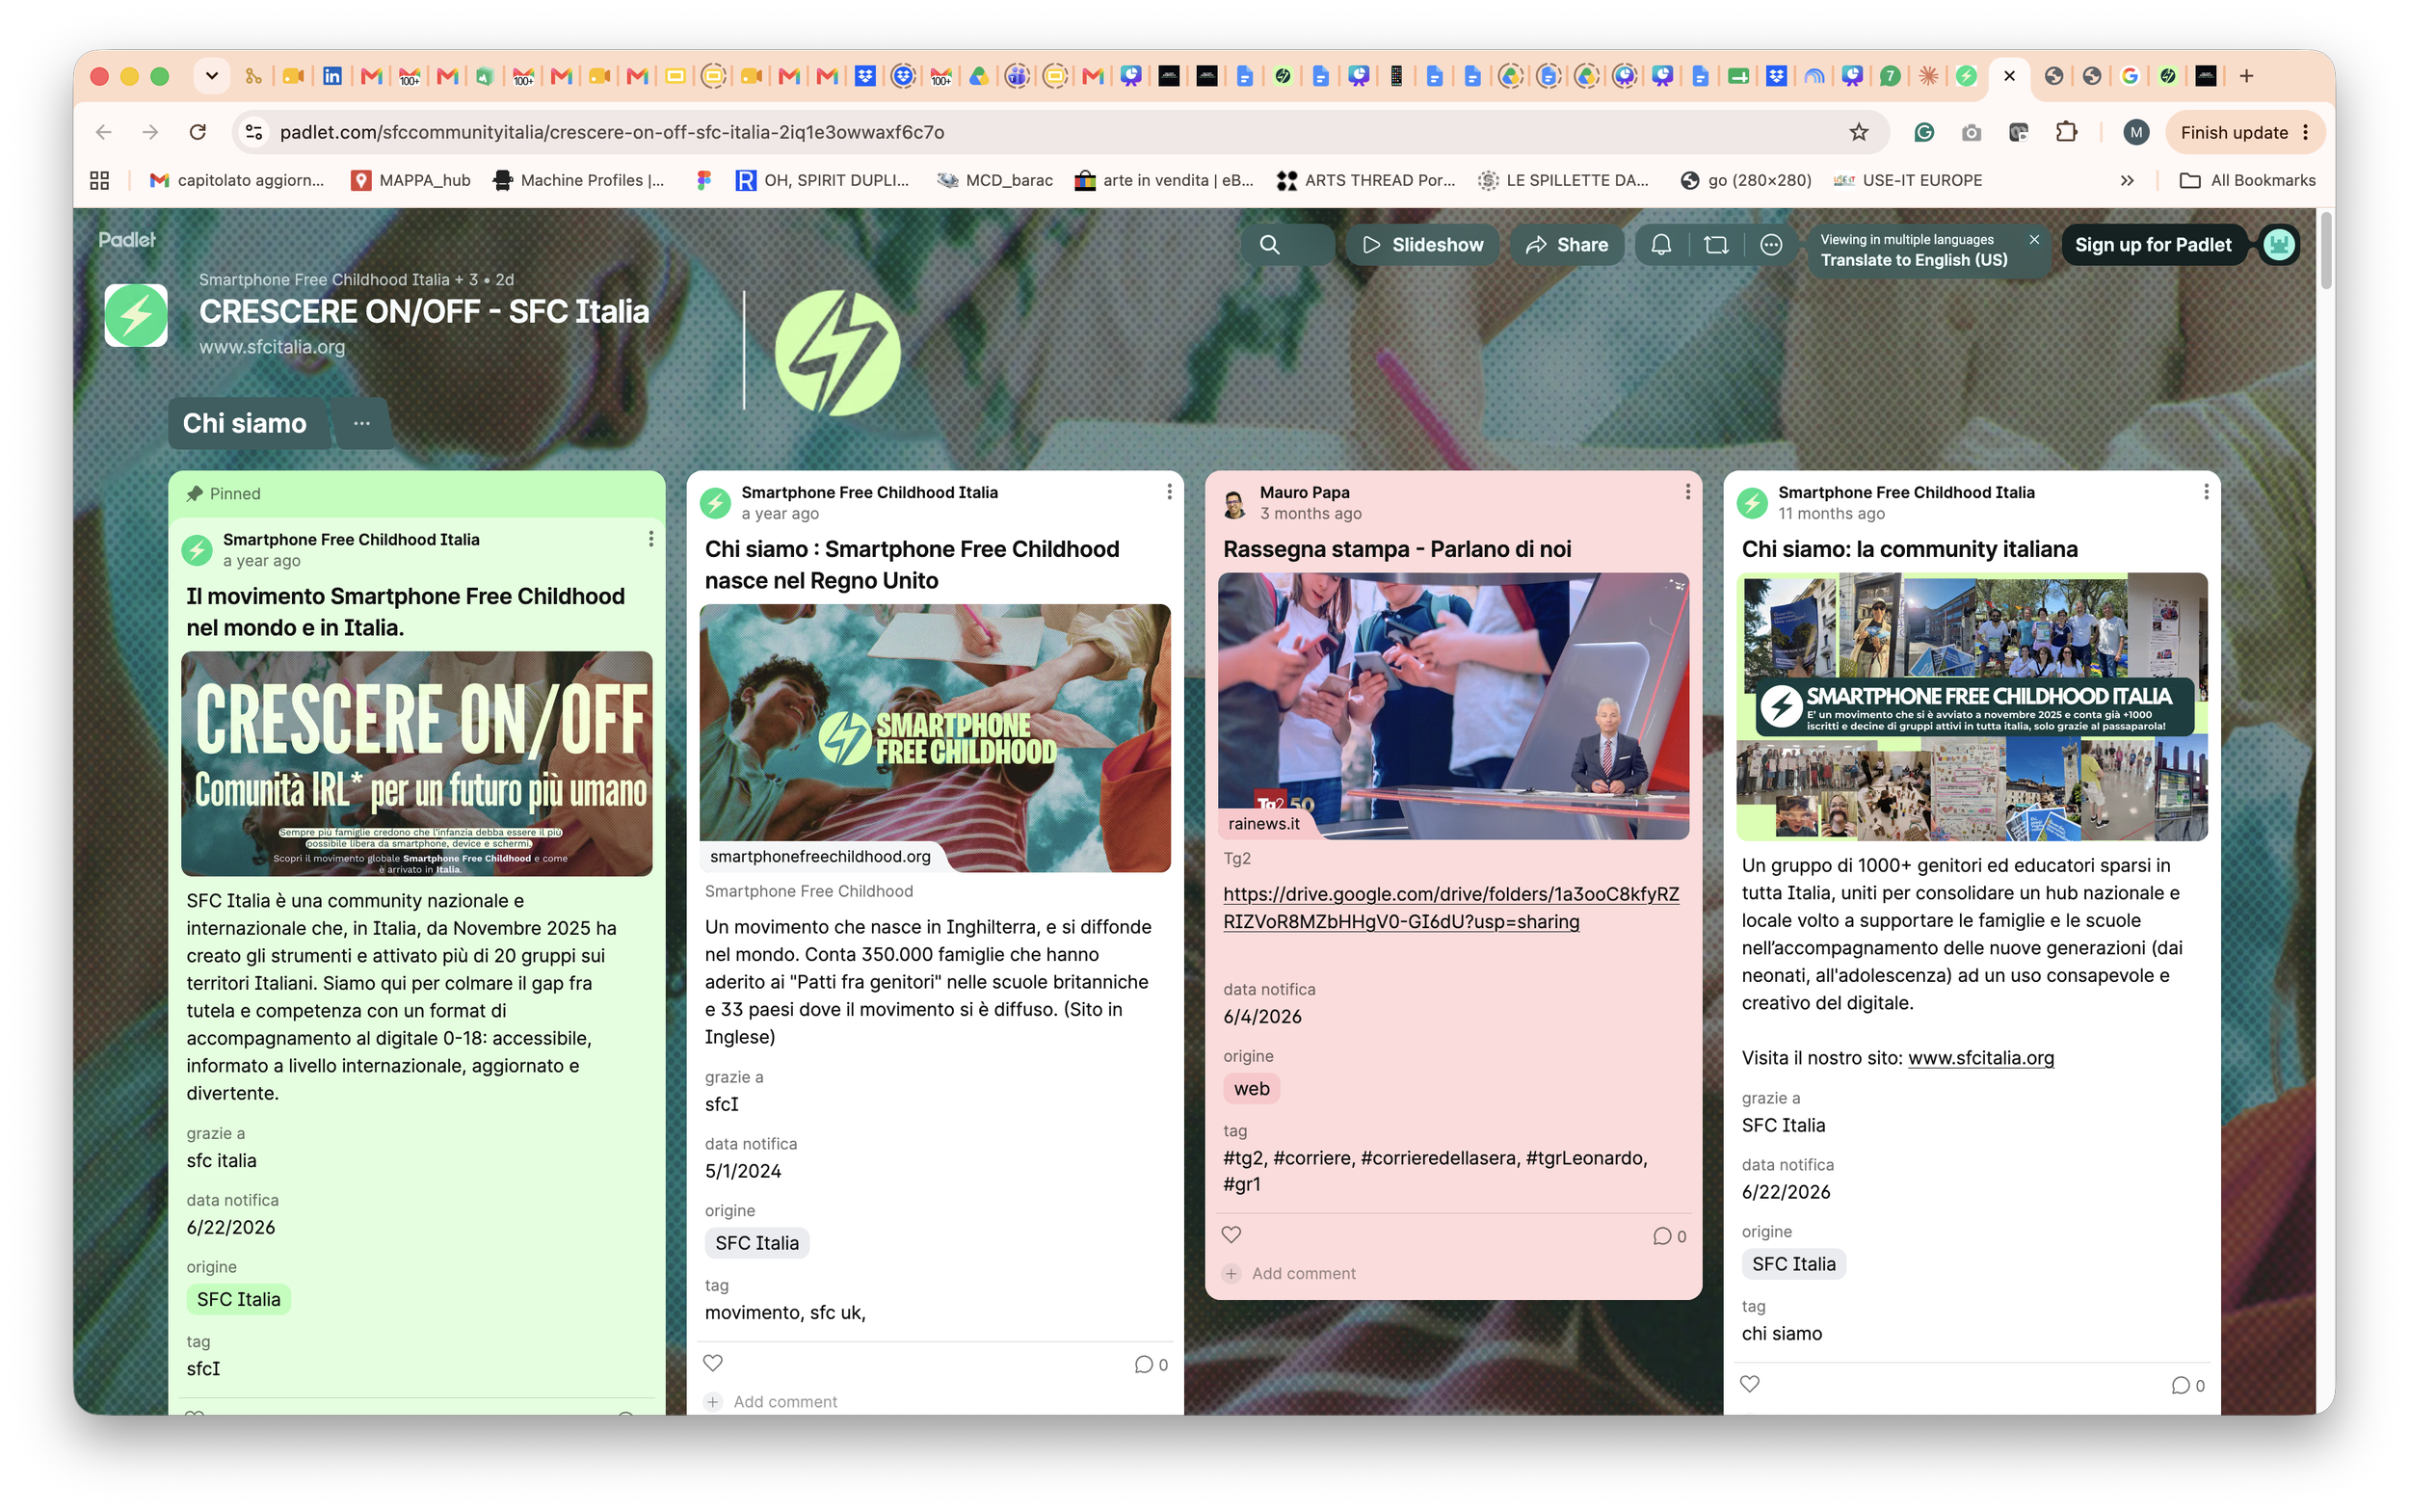The width and height of the screenshot is (2409, 1512).
Task: Reload the page
Action: click(198, 132)
